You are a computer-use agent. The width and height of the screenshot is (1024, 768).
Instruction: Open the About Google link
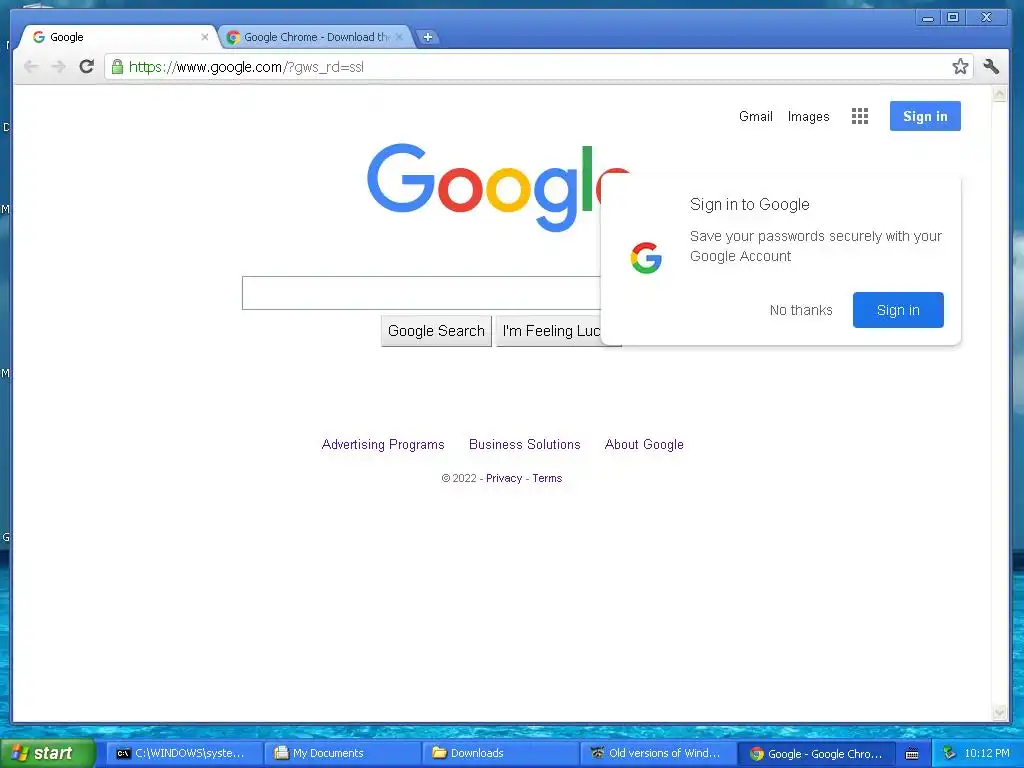click(644, 445)
